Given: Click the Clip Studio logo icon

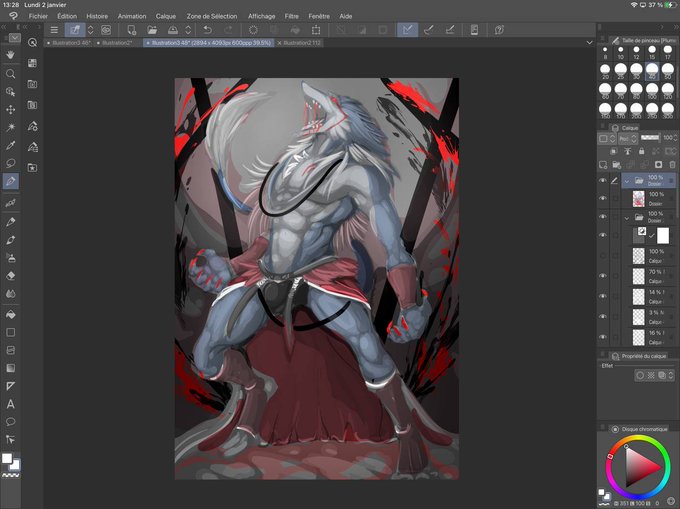Looking at the screenshot, I should click(13, 16).
